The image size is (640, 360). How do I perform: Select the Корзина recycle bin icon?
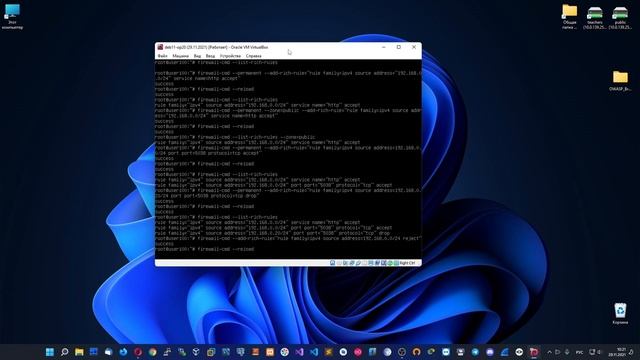point(620,313)
